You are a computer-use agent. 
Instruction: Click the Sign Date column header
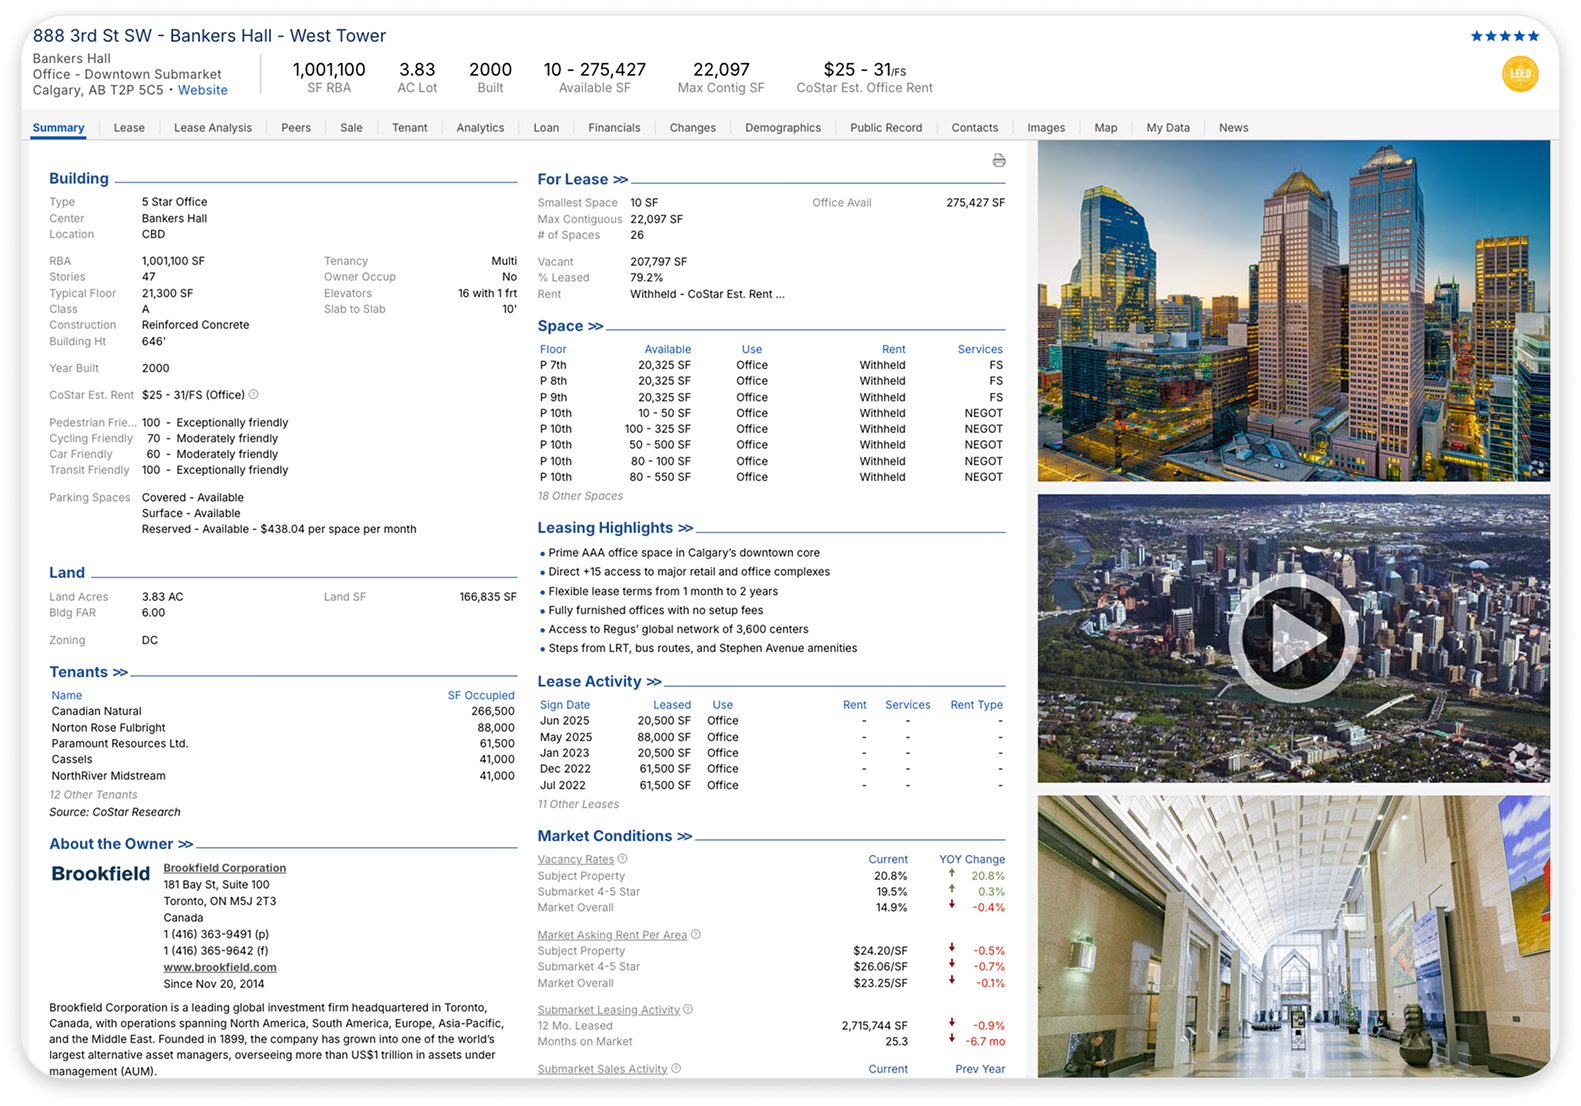565,705
